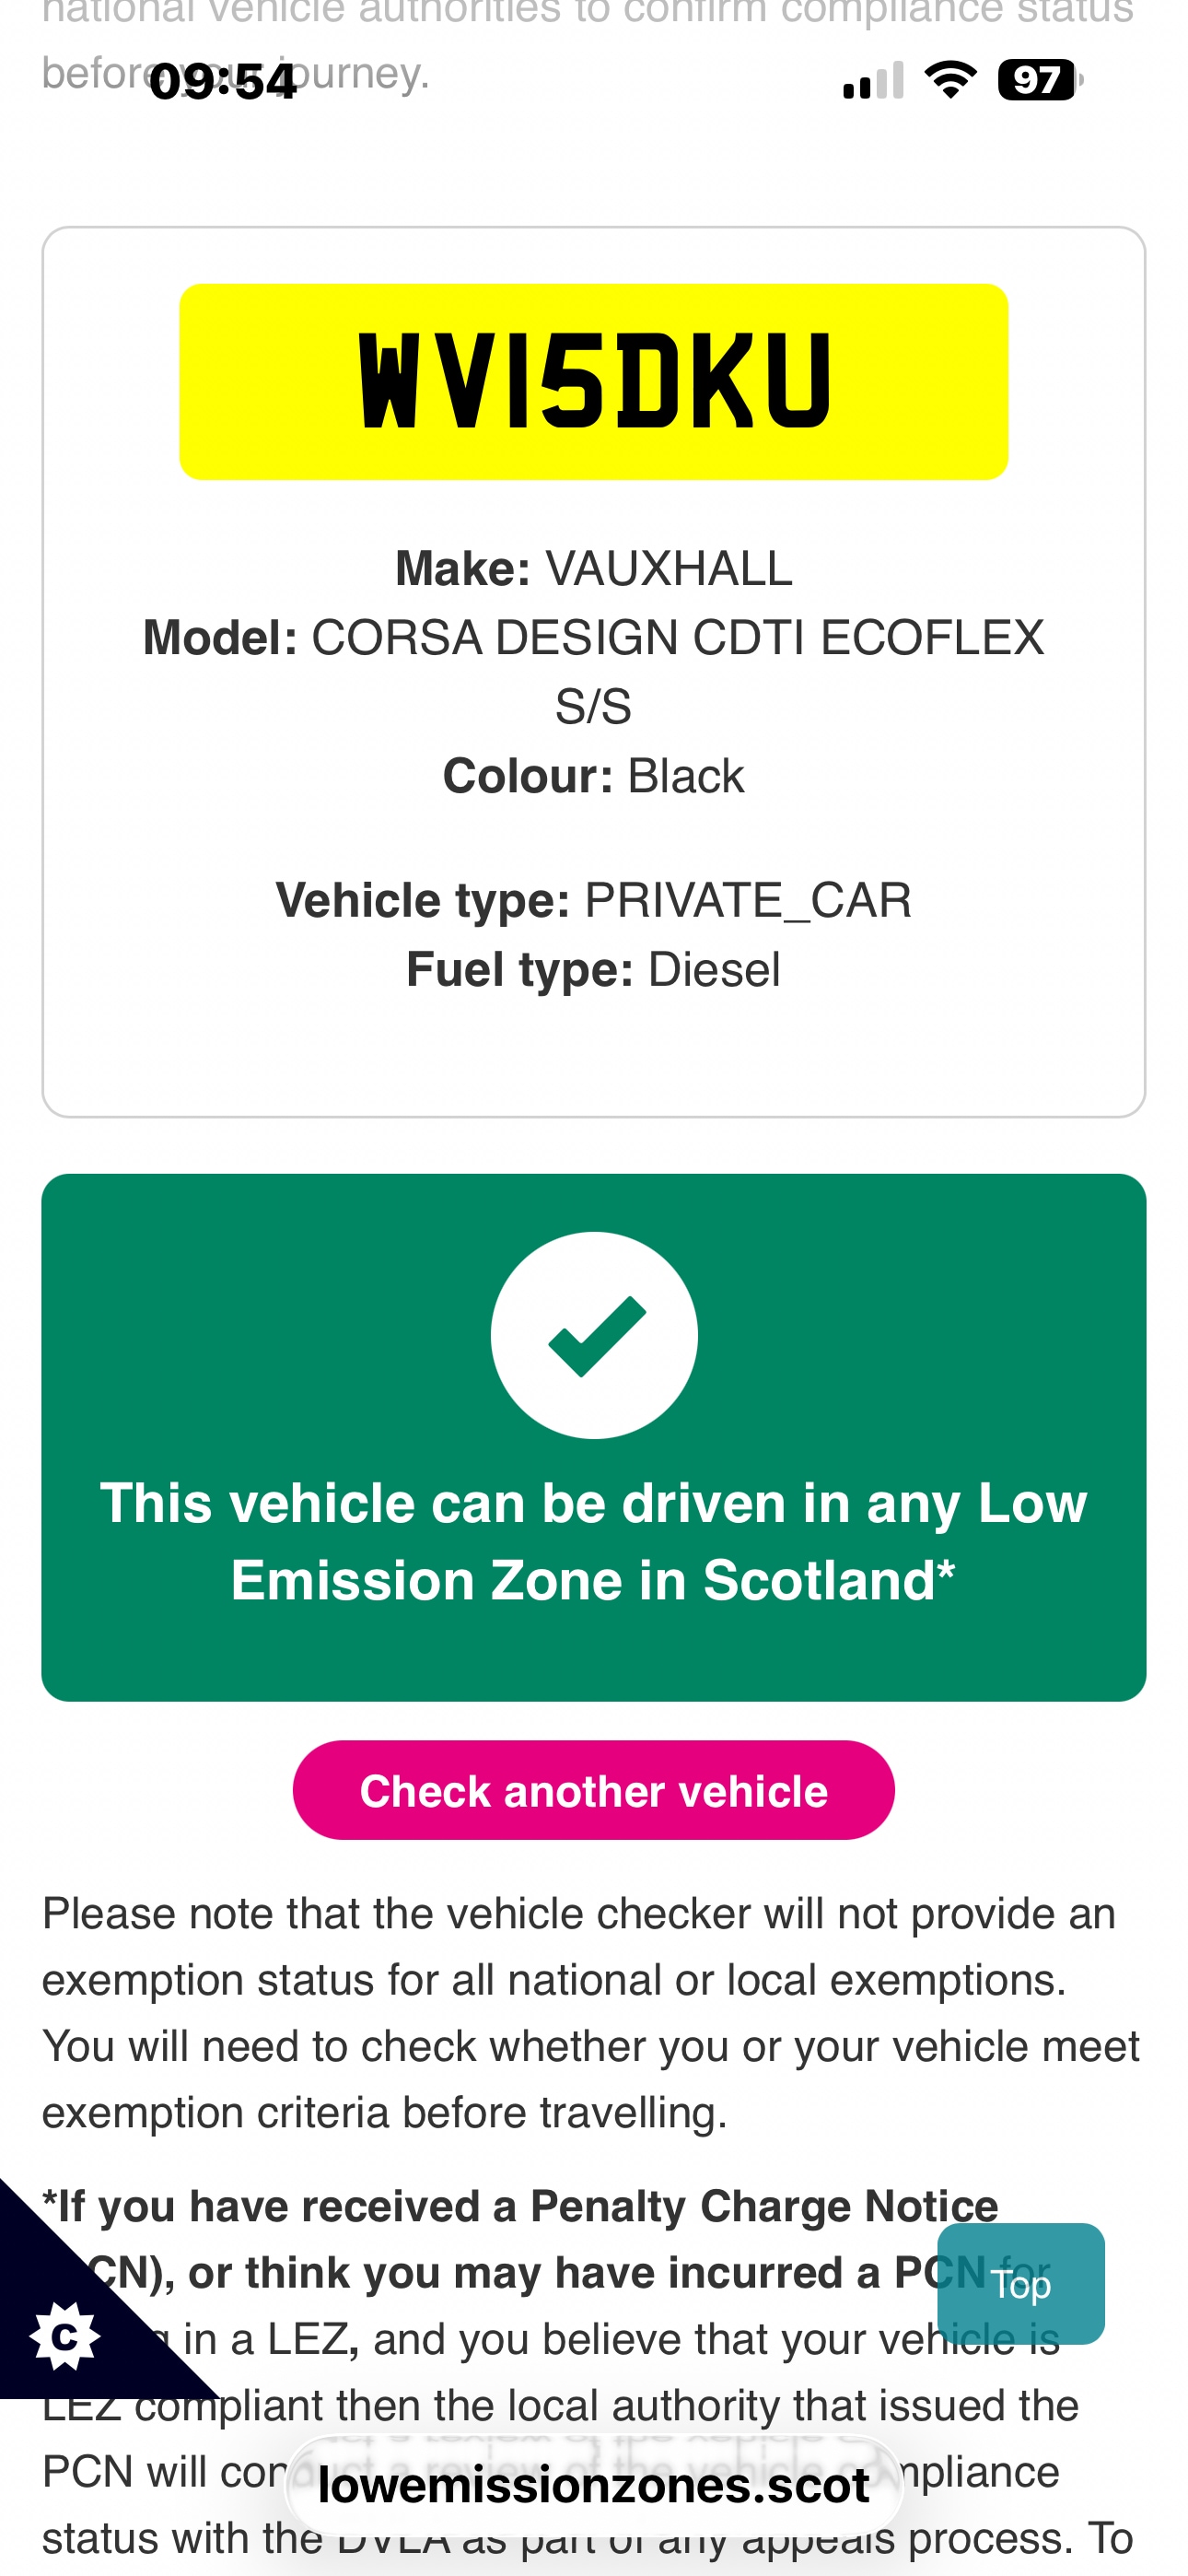The image size is (1188, 2576).
Task: Tap the cellular signal bars icon
Action: click(873, 80)
